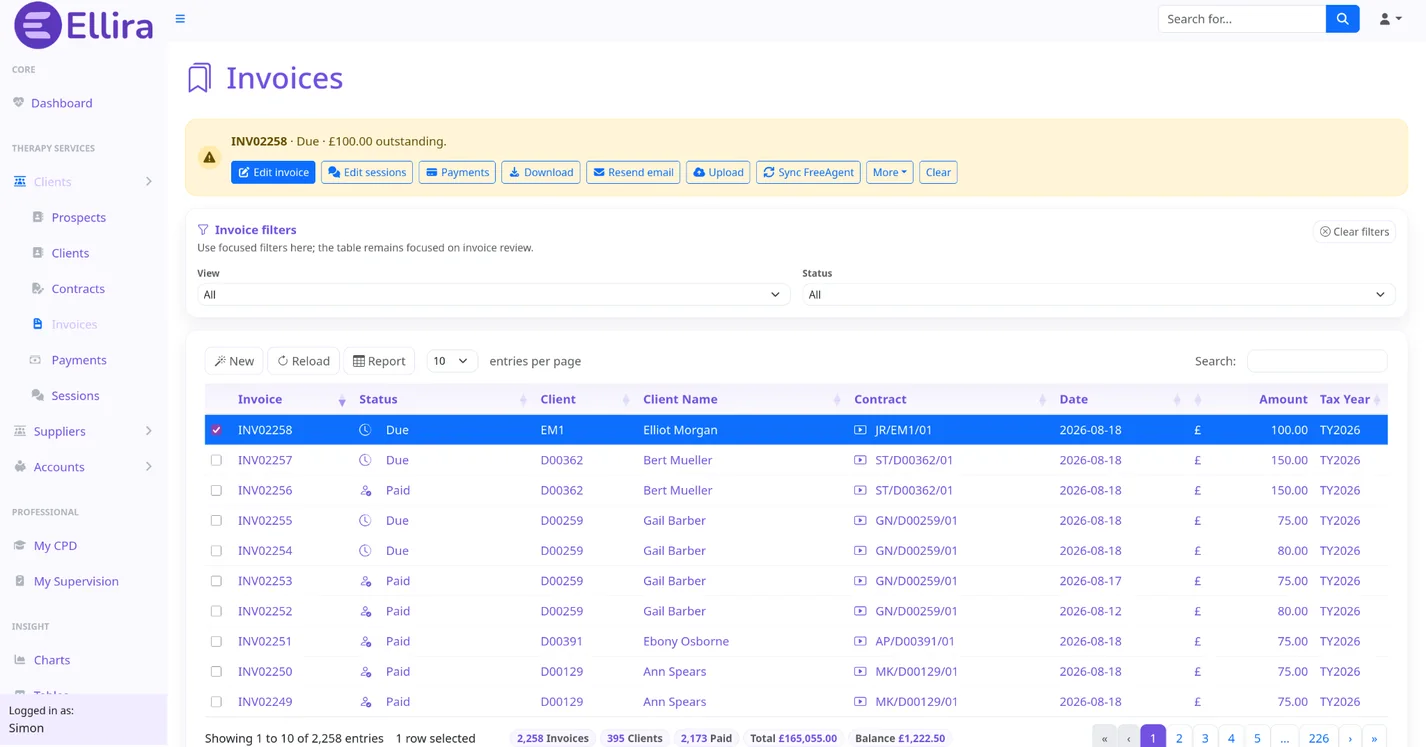Select the checkbox for INV02253
The width and height of the screenshot is (1426, 747).
216,581
